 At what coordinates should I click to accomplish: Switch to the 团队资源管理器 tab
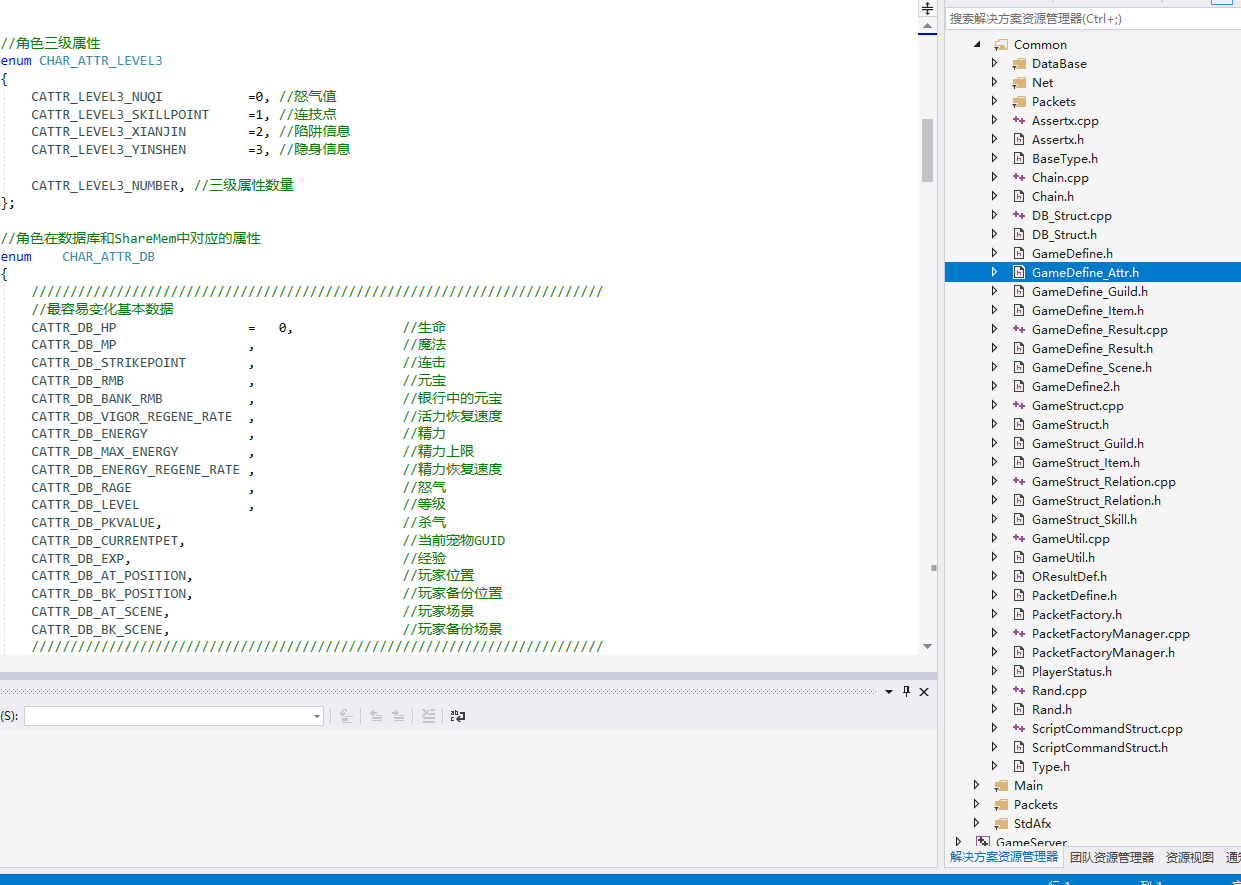[x=1111, y=857]
